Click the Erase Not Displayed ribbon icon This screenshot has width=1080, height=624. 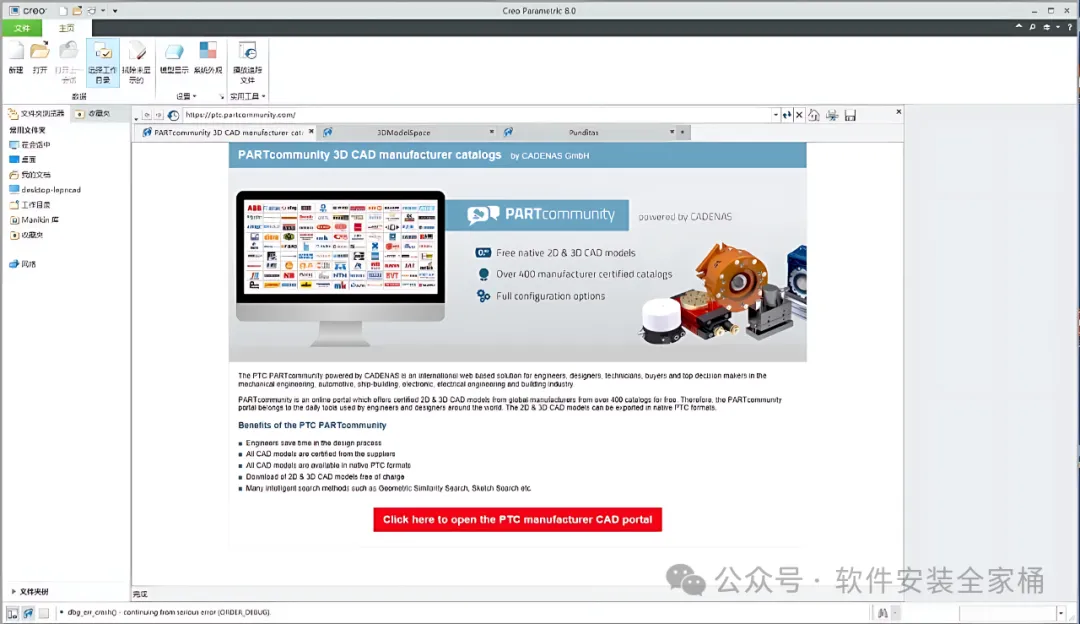pyautogui.click(x=136, y=62)
